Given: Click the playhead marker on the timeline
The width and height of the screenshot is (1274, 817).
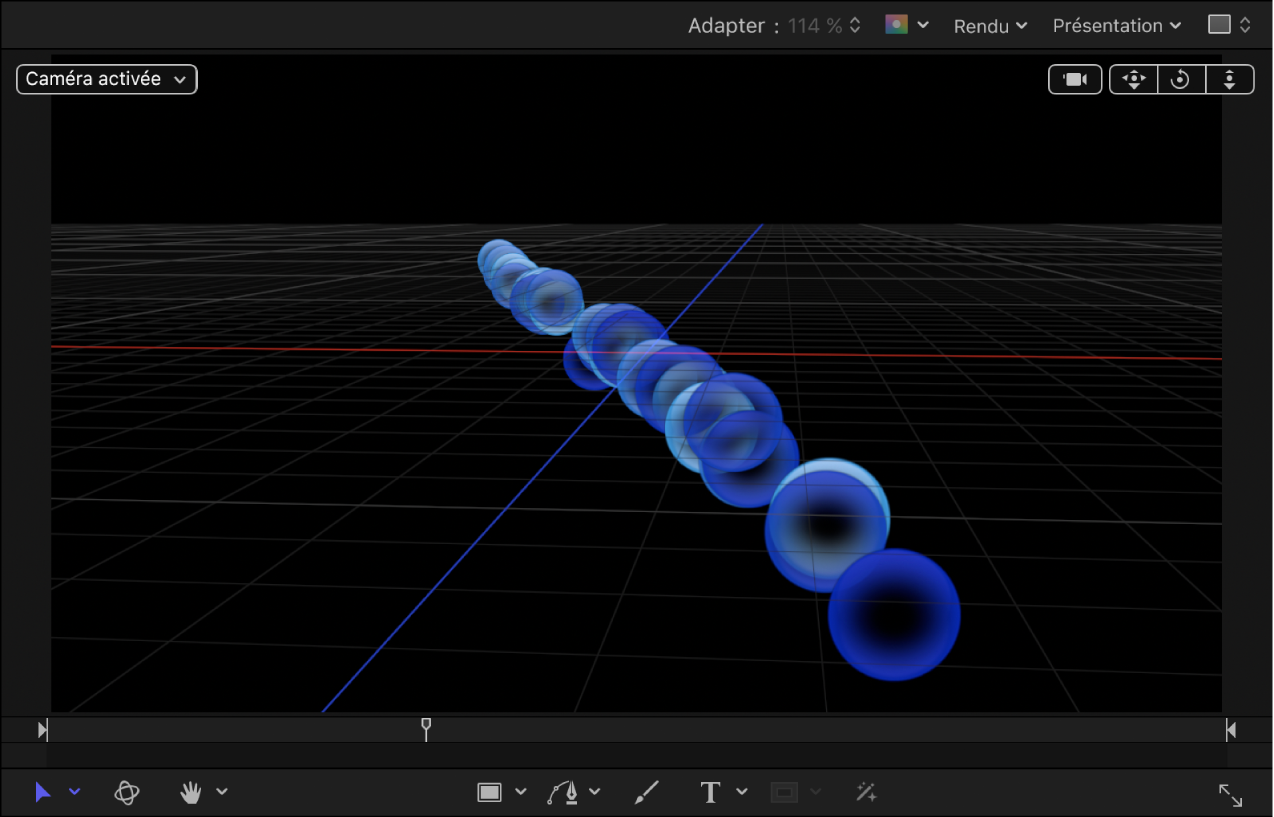Looking at the screenshot, I should [x=426, y=729].
